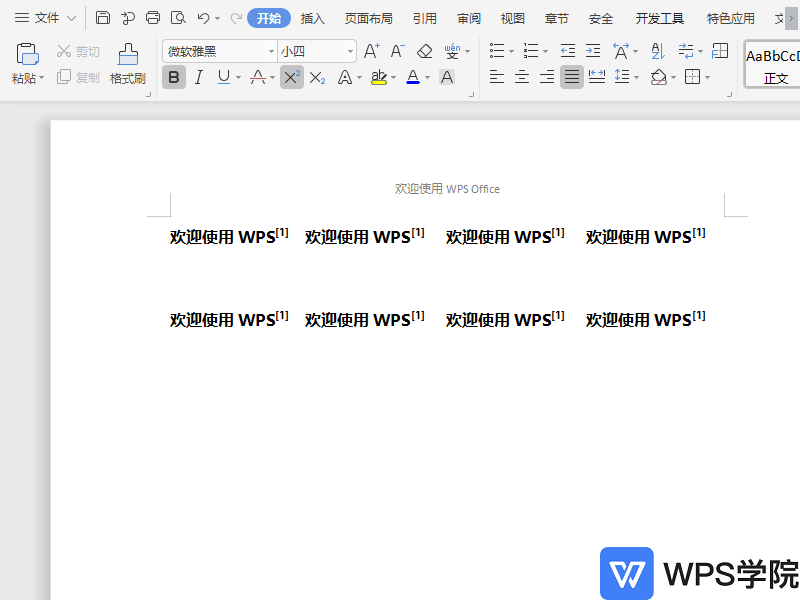Click the Save icon in quick access toolbar

(103, 18)
